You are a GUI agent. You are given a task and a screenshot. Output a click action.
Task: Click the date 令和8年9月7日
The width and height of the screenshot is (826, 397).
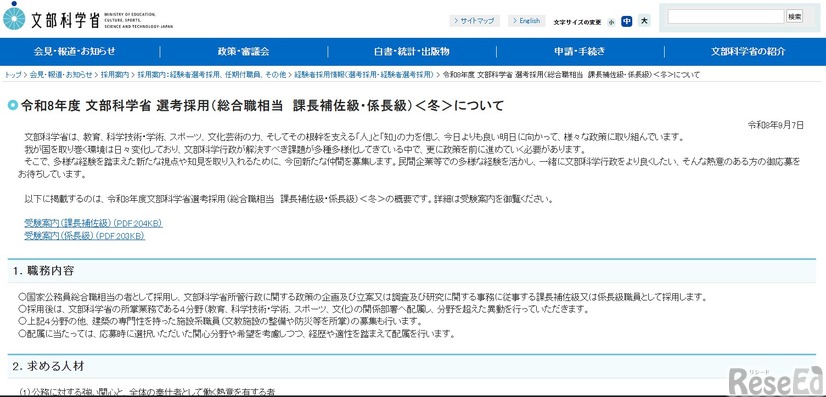tap(776, 125)
